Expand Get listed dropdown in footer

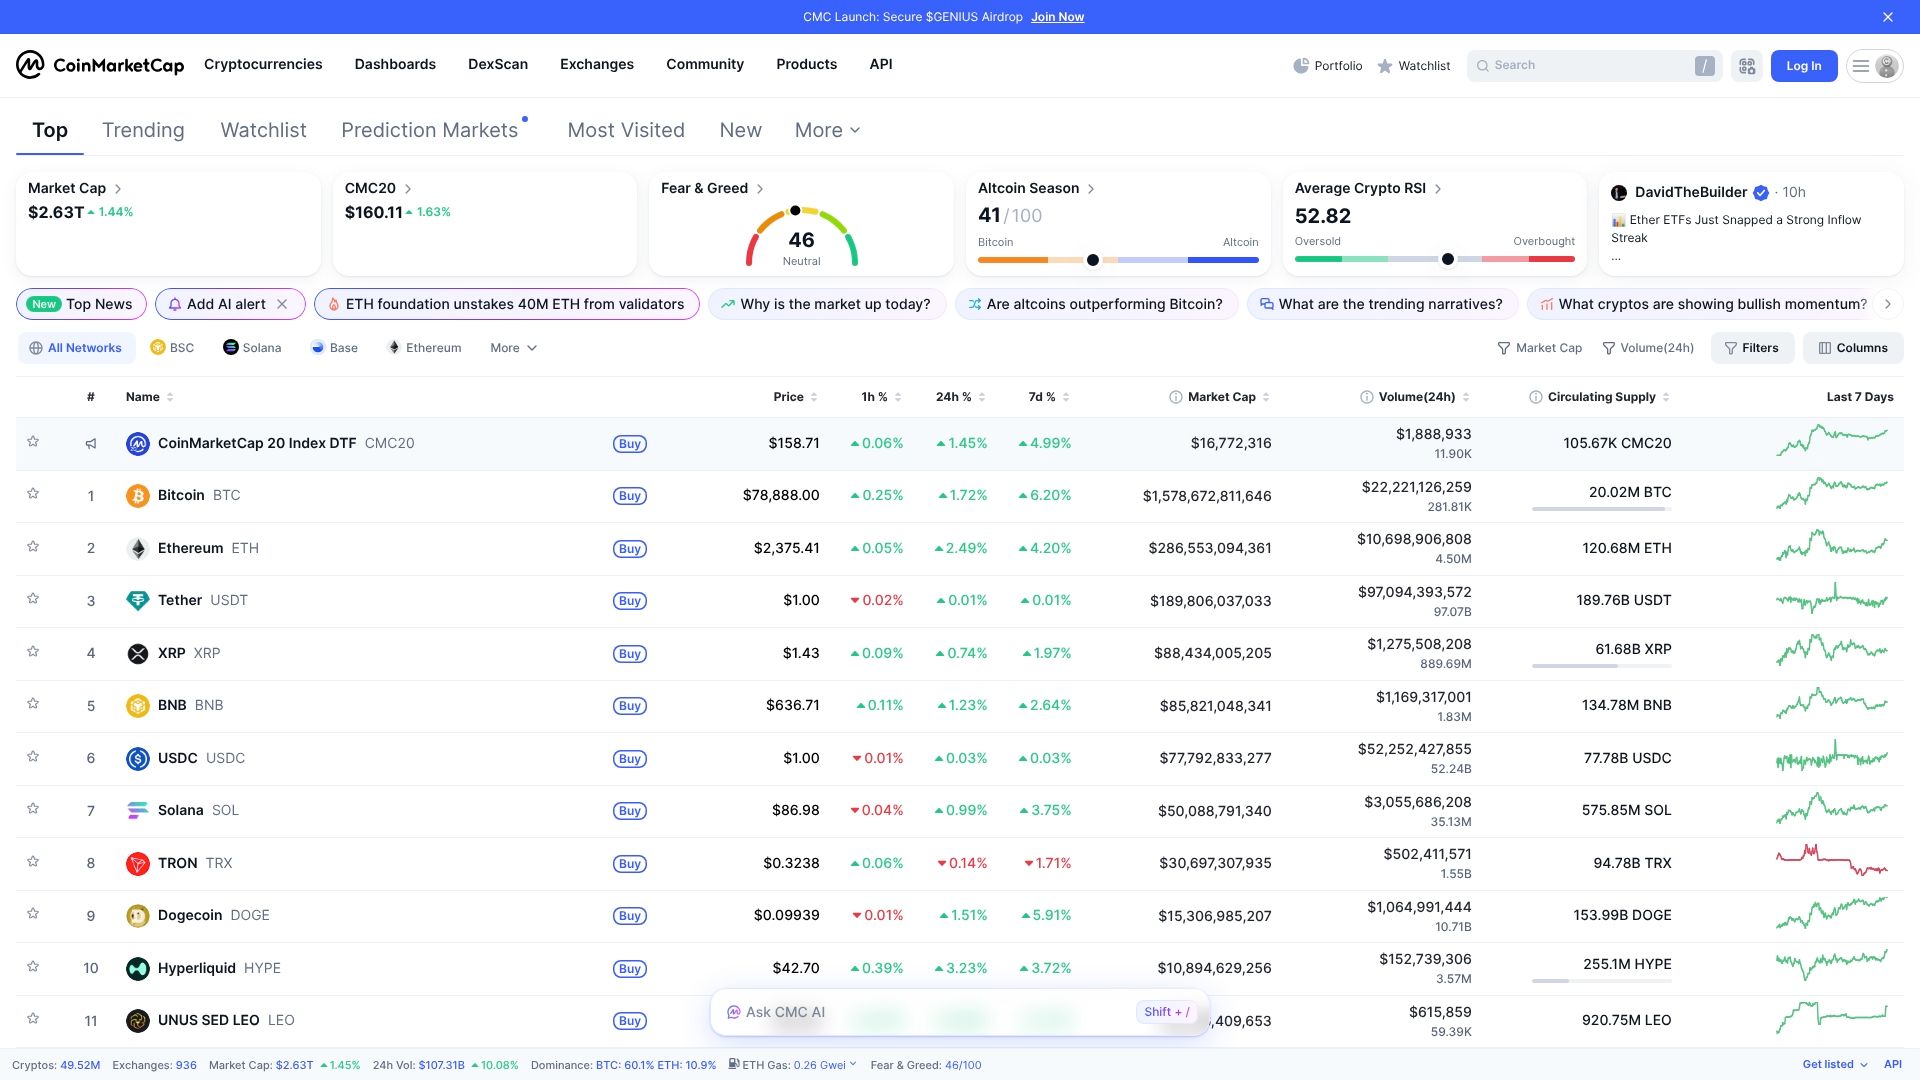(x=1835, y=1065)
